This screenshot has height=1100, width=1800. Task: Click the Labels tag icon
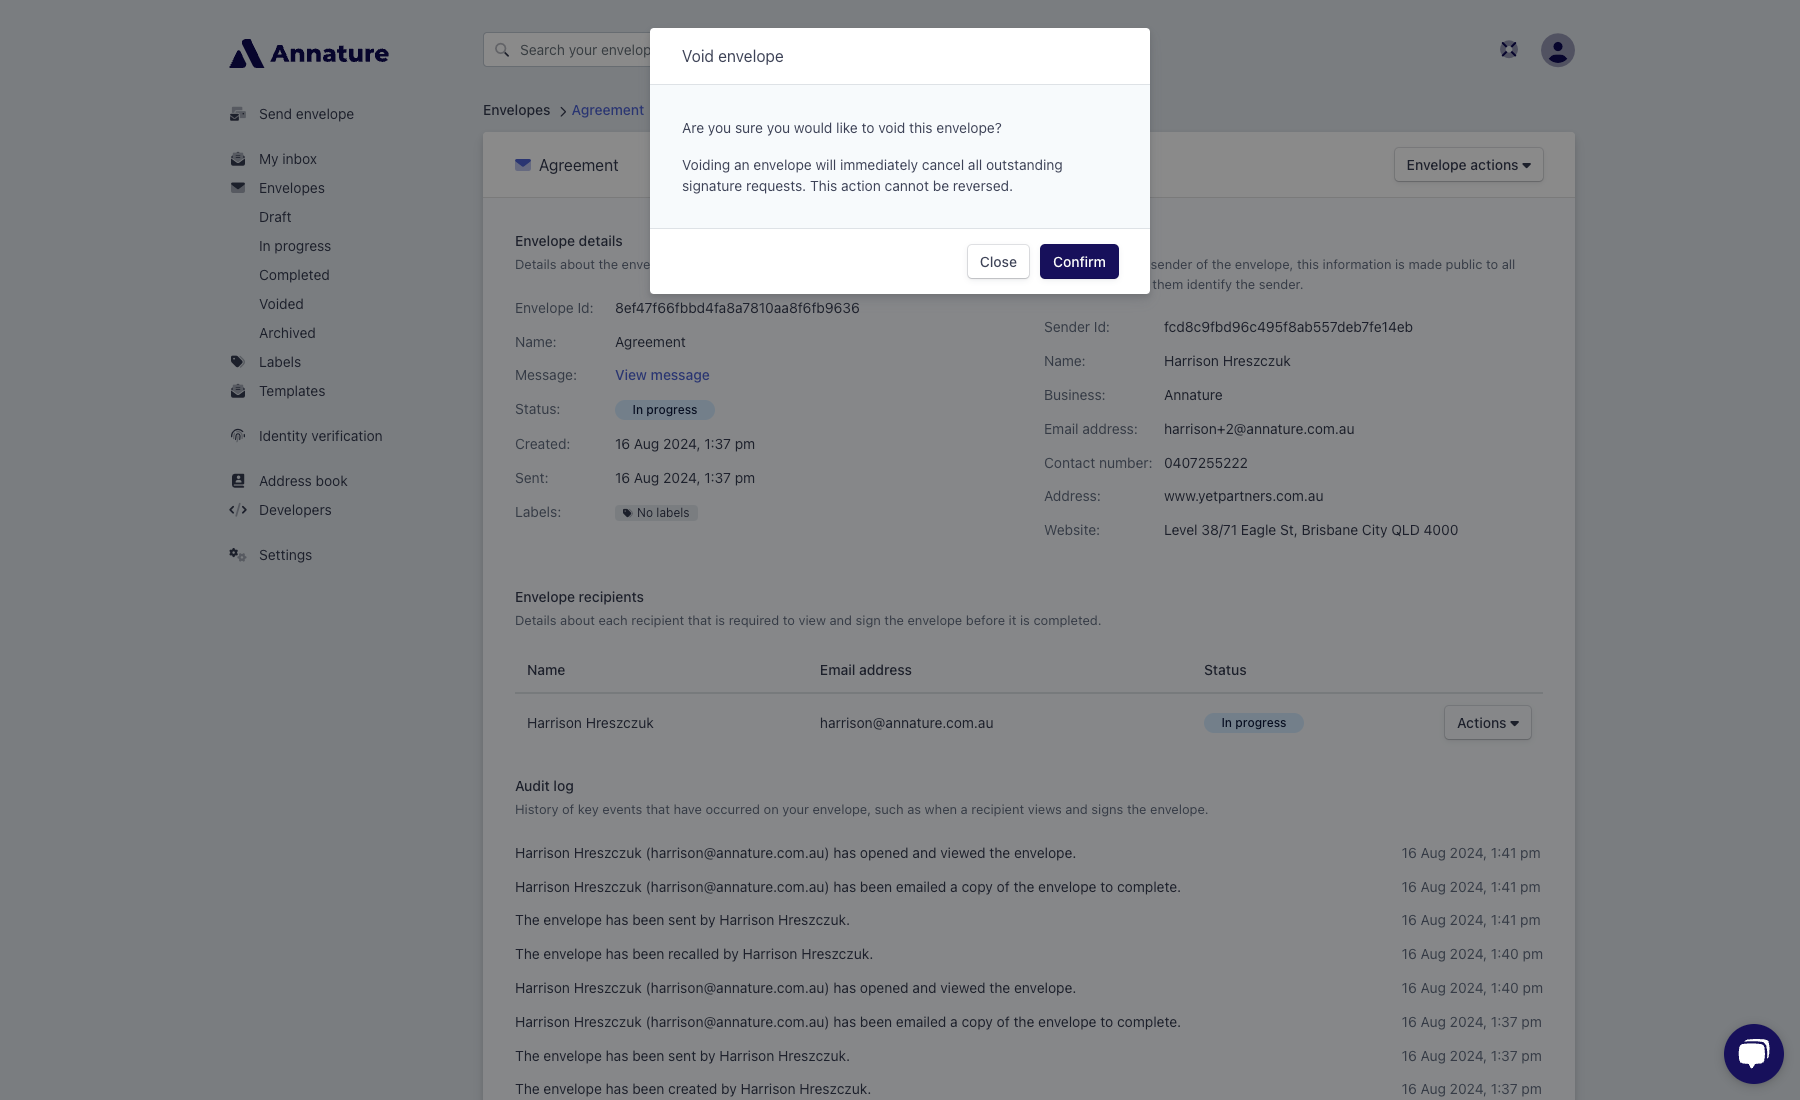(x=238, y=362)
